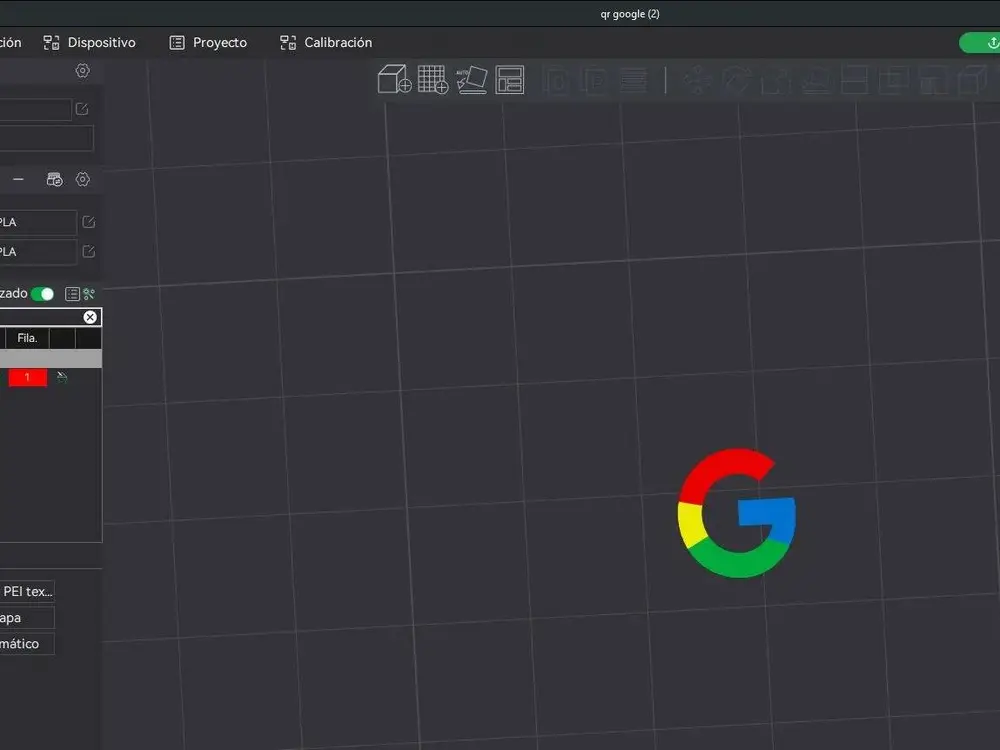Clear the search box with X

tap(90, 318)
